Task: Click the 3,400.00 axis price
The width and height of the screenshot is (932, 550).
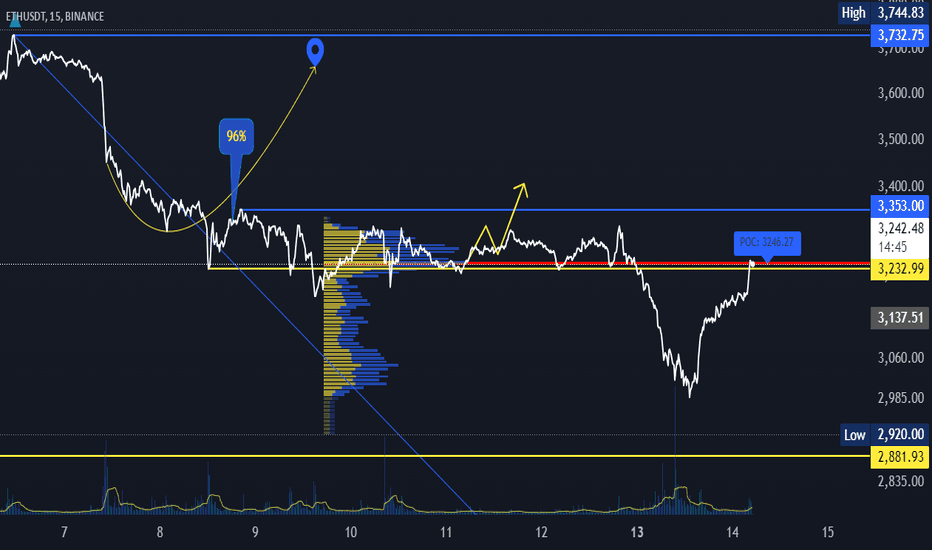Action: pos(900,186)
